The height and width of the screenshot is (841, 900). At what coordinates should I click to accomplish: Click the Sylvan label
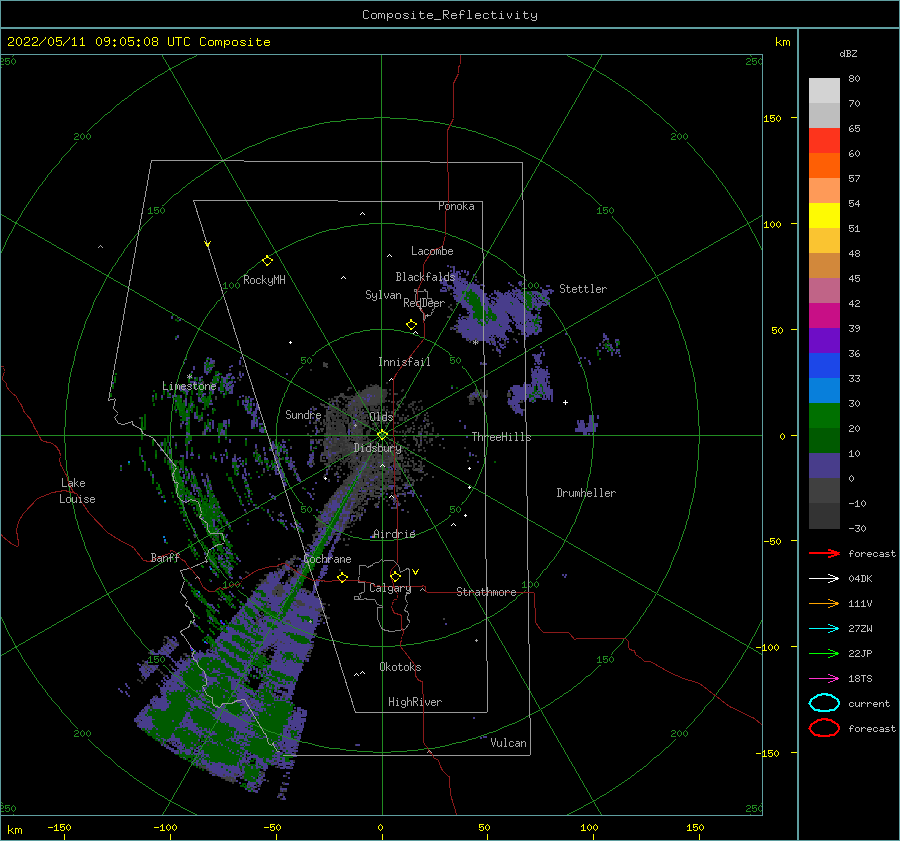[383, 295]
